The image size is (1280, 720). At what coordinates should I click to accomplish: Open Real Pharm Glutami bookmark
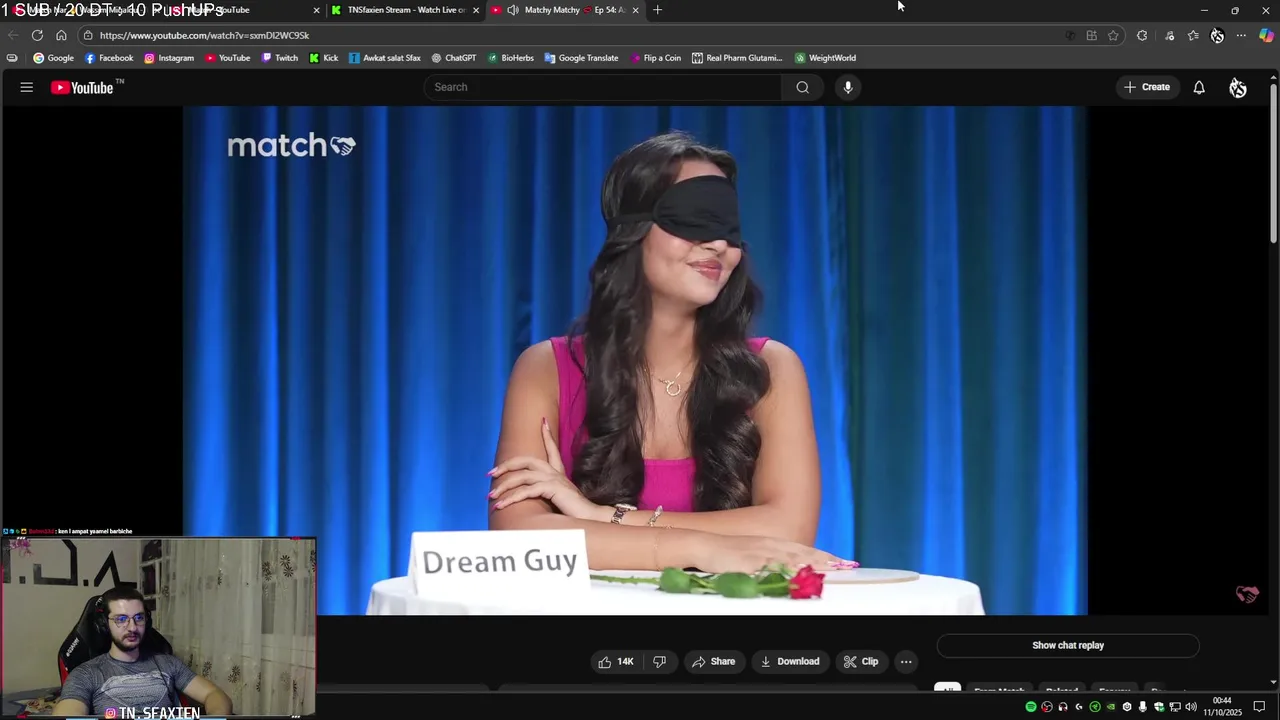coord(737,58)
